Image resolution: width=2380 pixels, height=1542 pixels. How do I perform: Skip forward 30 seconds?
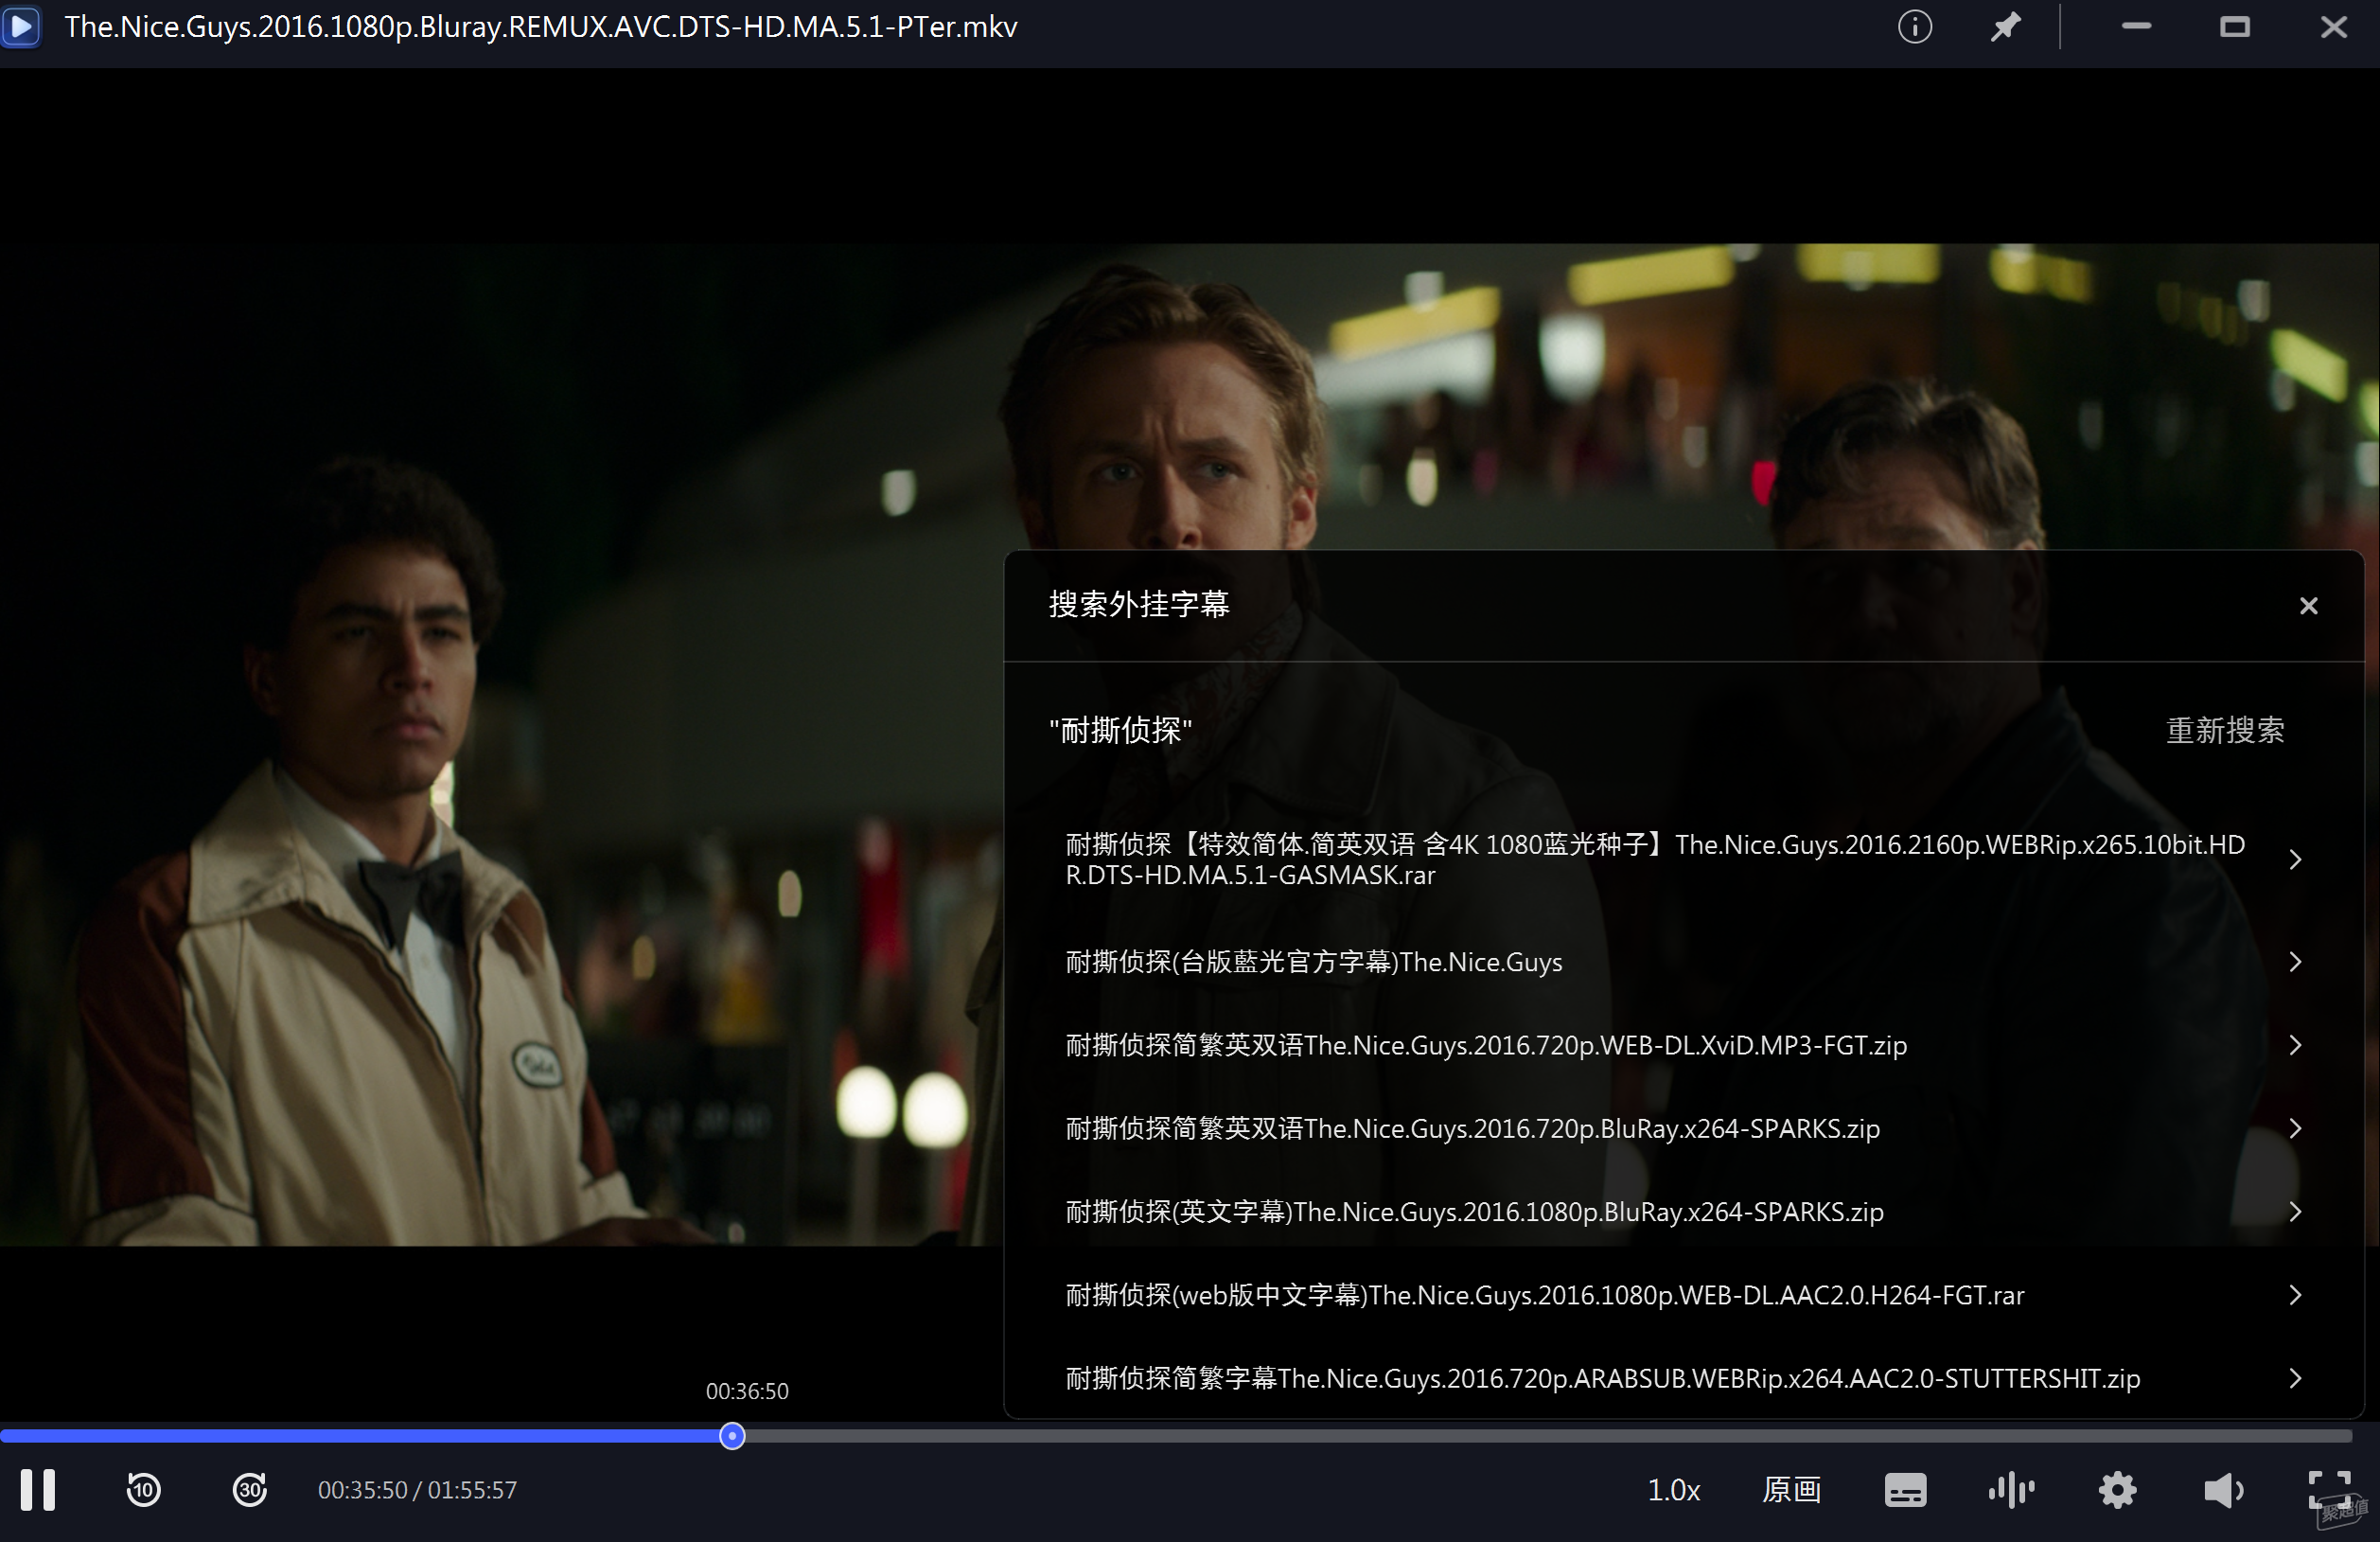(x=250, y=1490)
